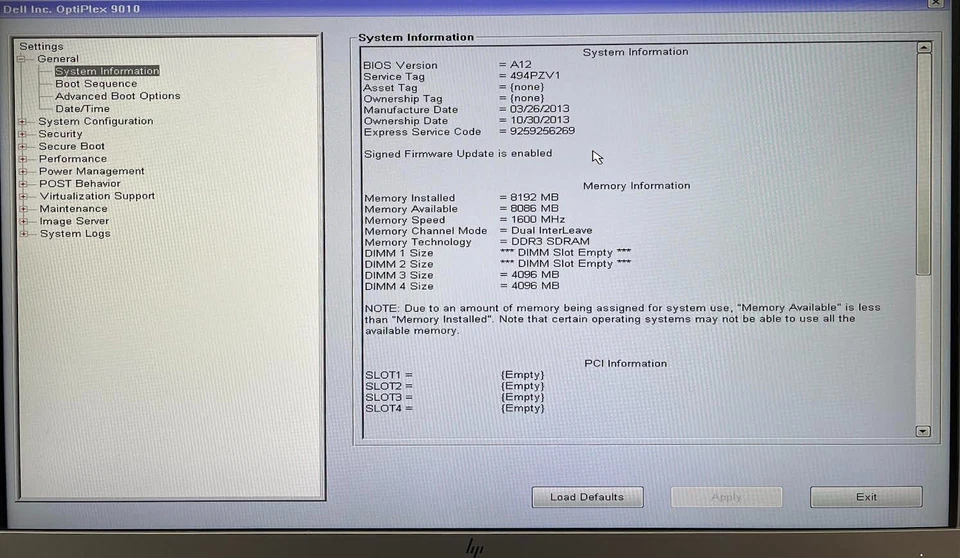This screenshot has width=960, height=558.
Task: Click the DIMM 1 Size label
Action: (399, 253)
